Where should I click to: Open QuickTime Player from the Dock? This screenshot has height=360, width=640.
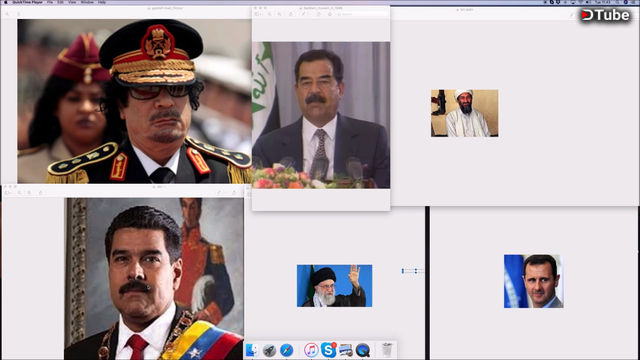click(363, 350)
